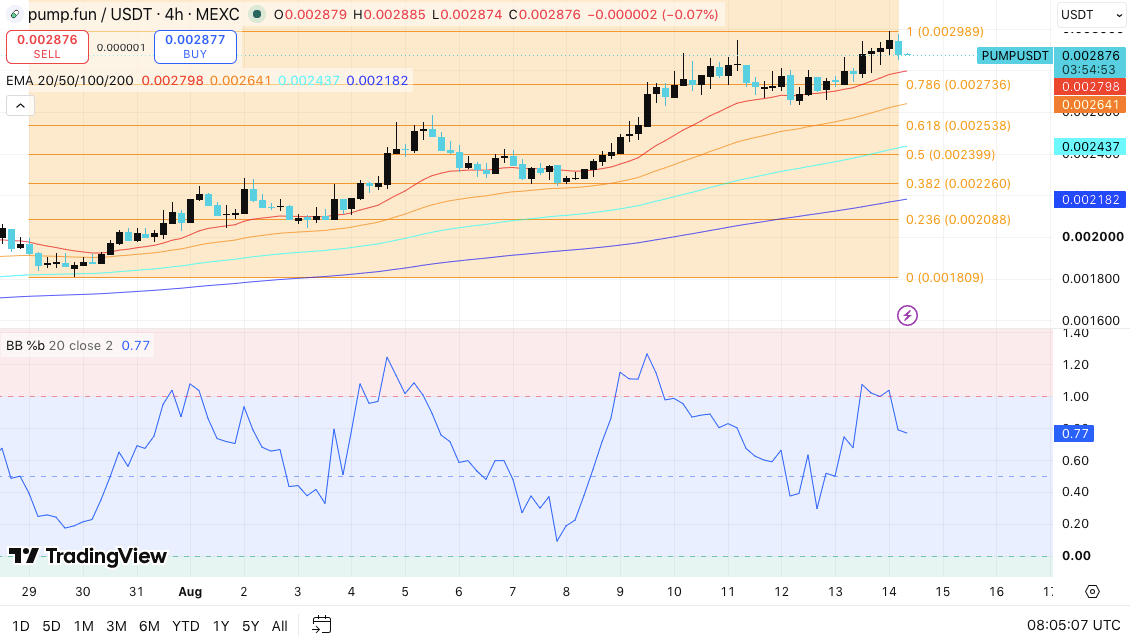Open the USDT currency dropdown

[1090, 14]
